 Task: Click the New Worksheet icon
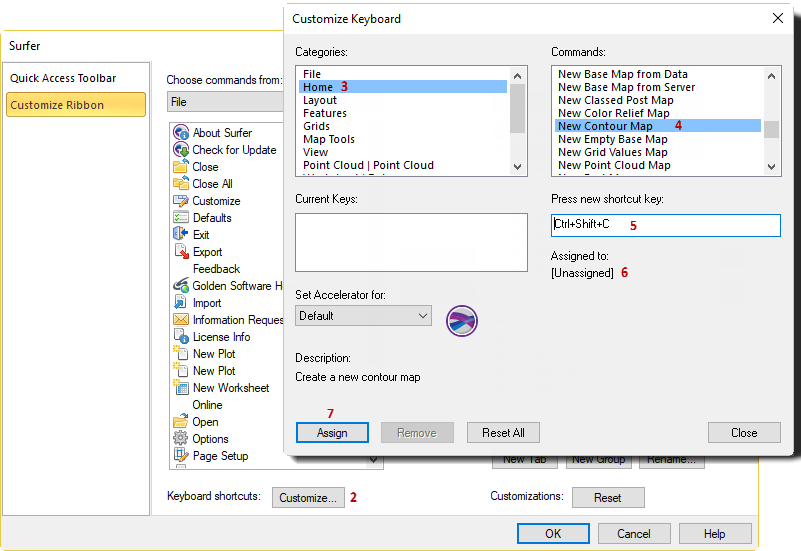(181, 388)
